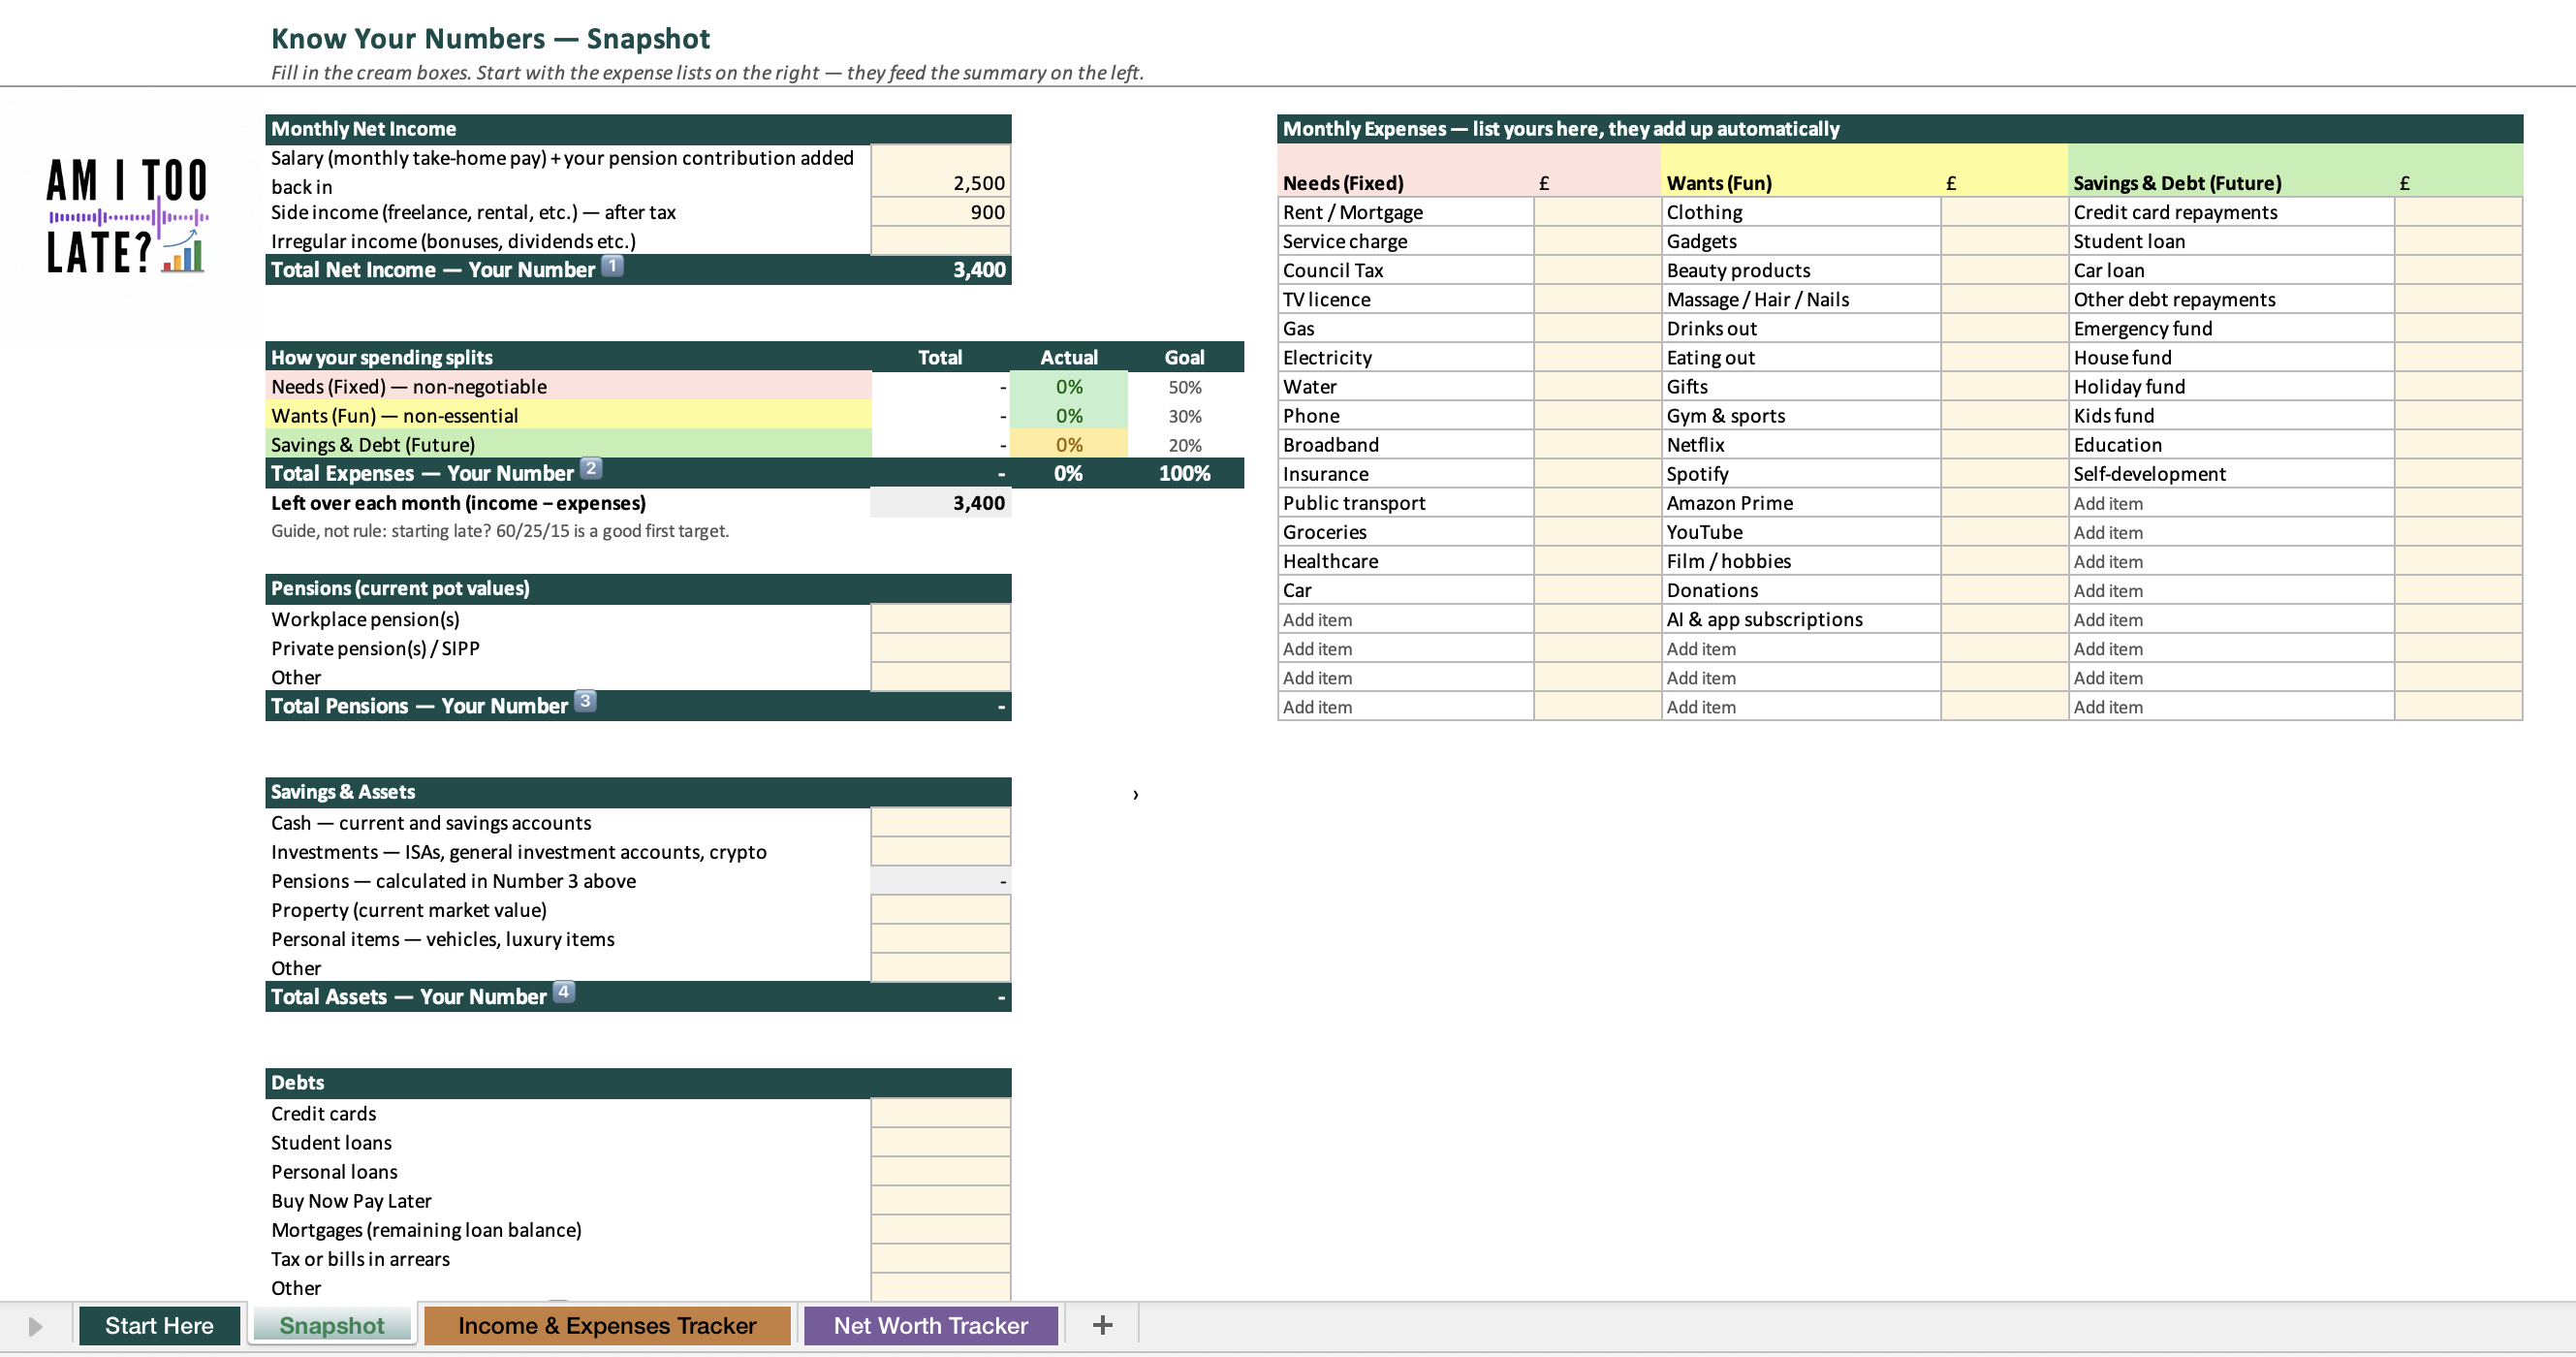Click the Buy Now Pay Later value cell
The height and width of the screenshot is (1357, 2576).
coord(940,1201)
